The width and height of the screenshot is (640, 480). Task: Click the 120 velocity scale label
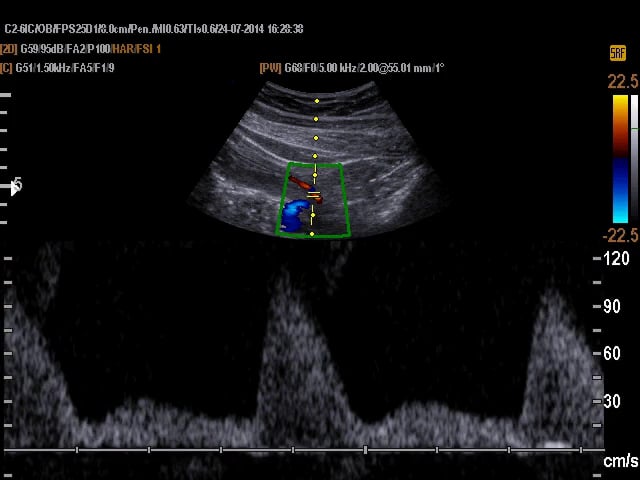[x=616, y=259]
